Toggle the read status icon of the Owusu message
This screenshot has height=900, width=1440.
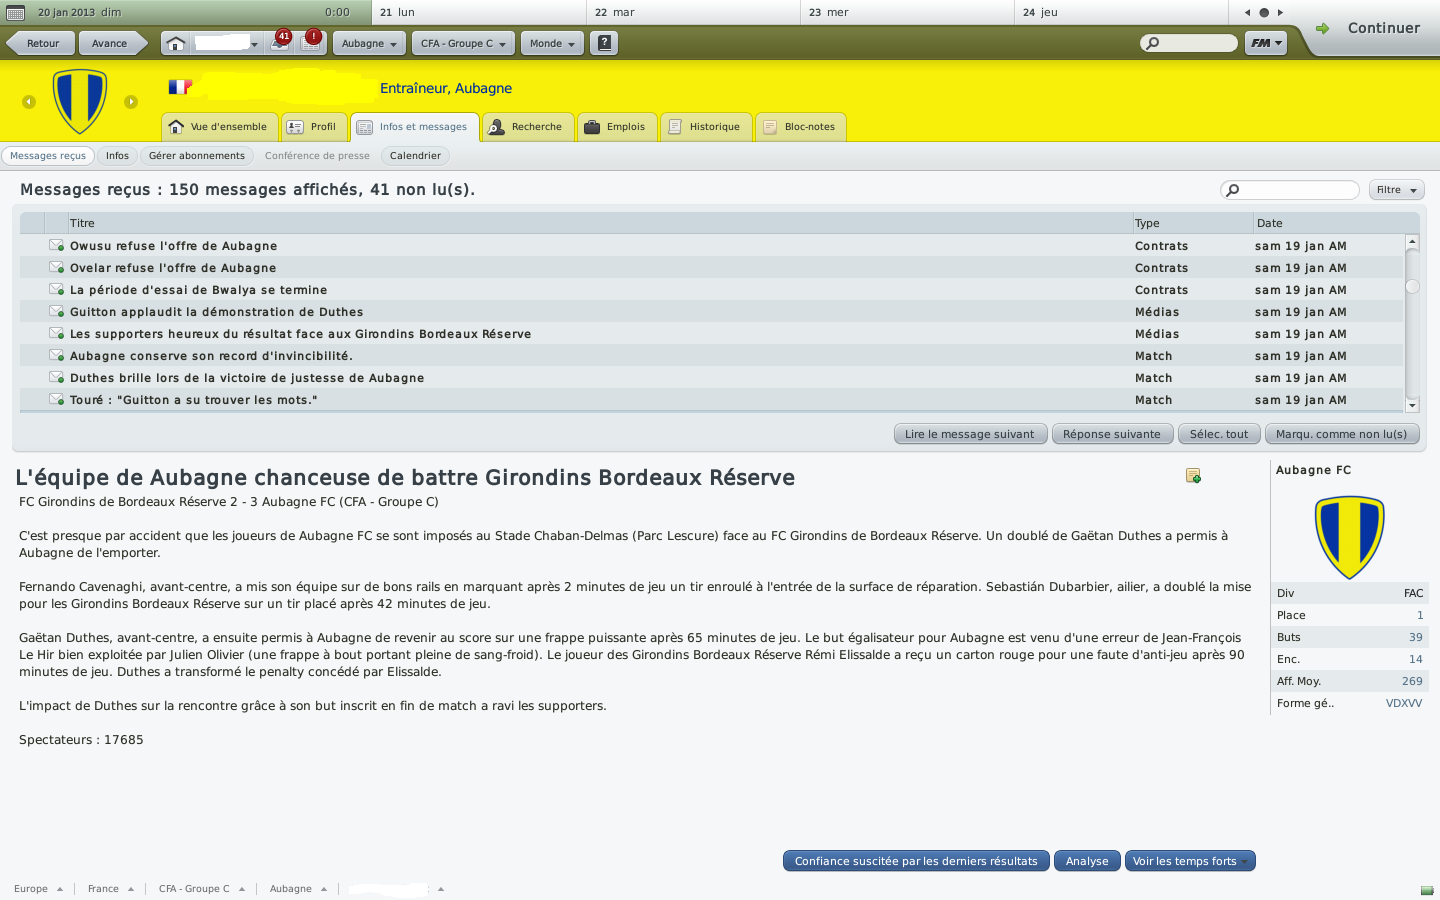tap(57, 245)
